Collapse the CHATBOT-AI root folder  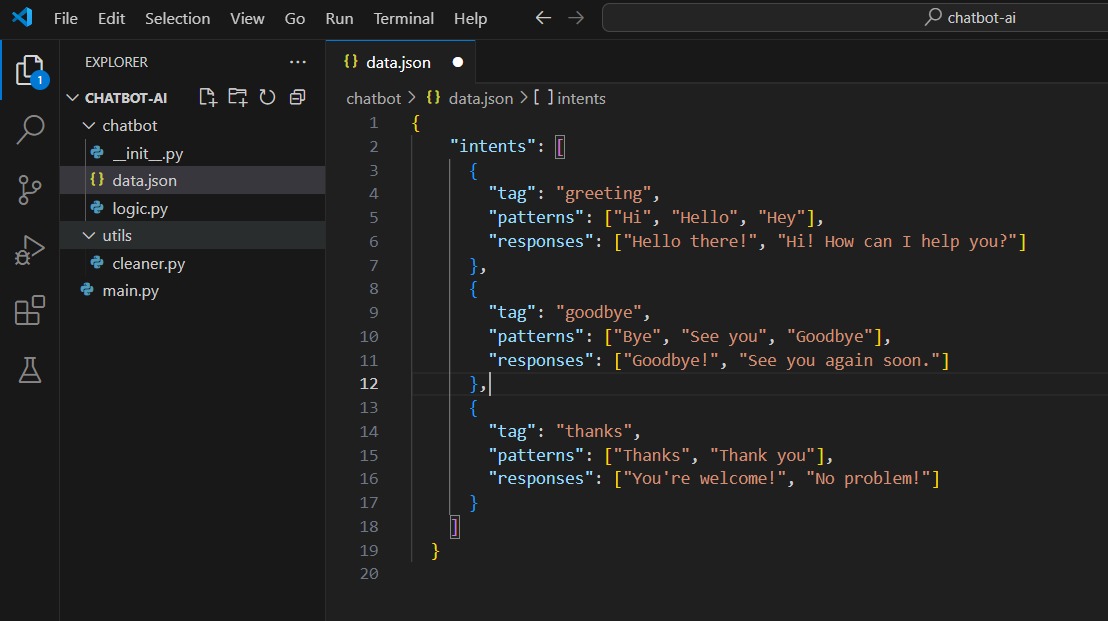(72, 97)
